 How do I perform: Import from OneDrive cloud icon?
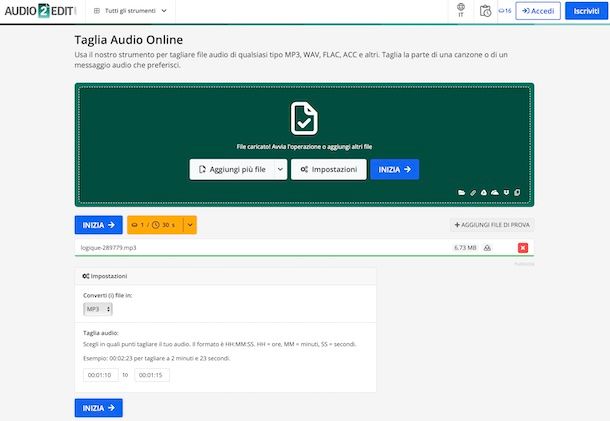495,193
